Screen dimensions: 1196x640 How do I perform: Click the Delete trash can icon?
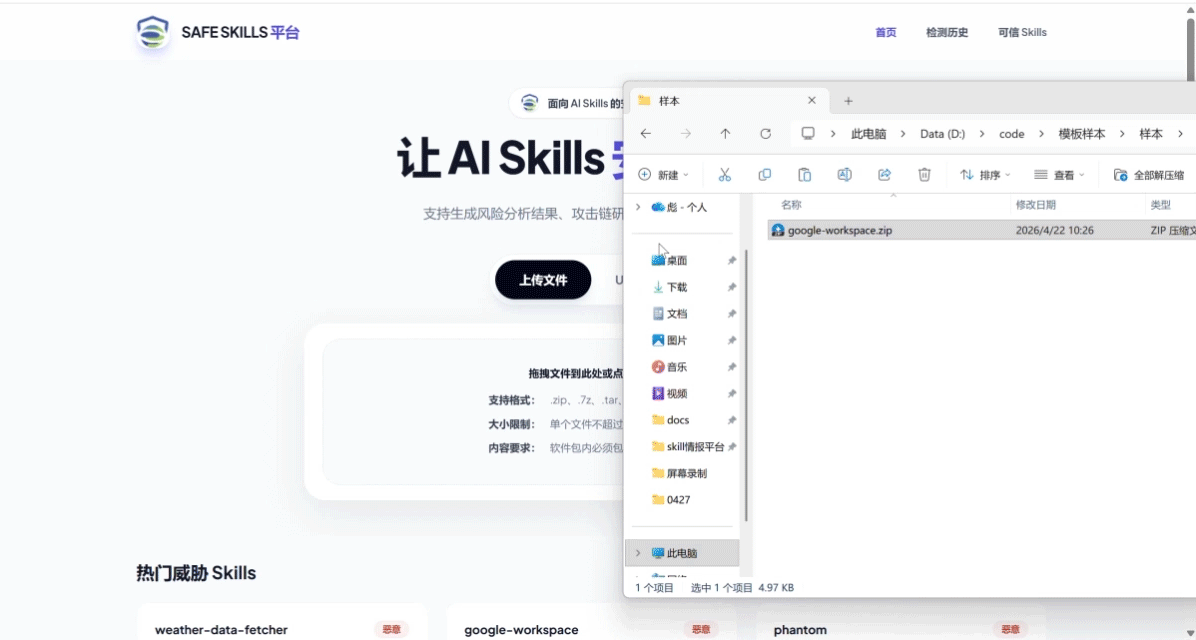click(924, 175)
